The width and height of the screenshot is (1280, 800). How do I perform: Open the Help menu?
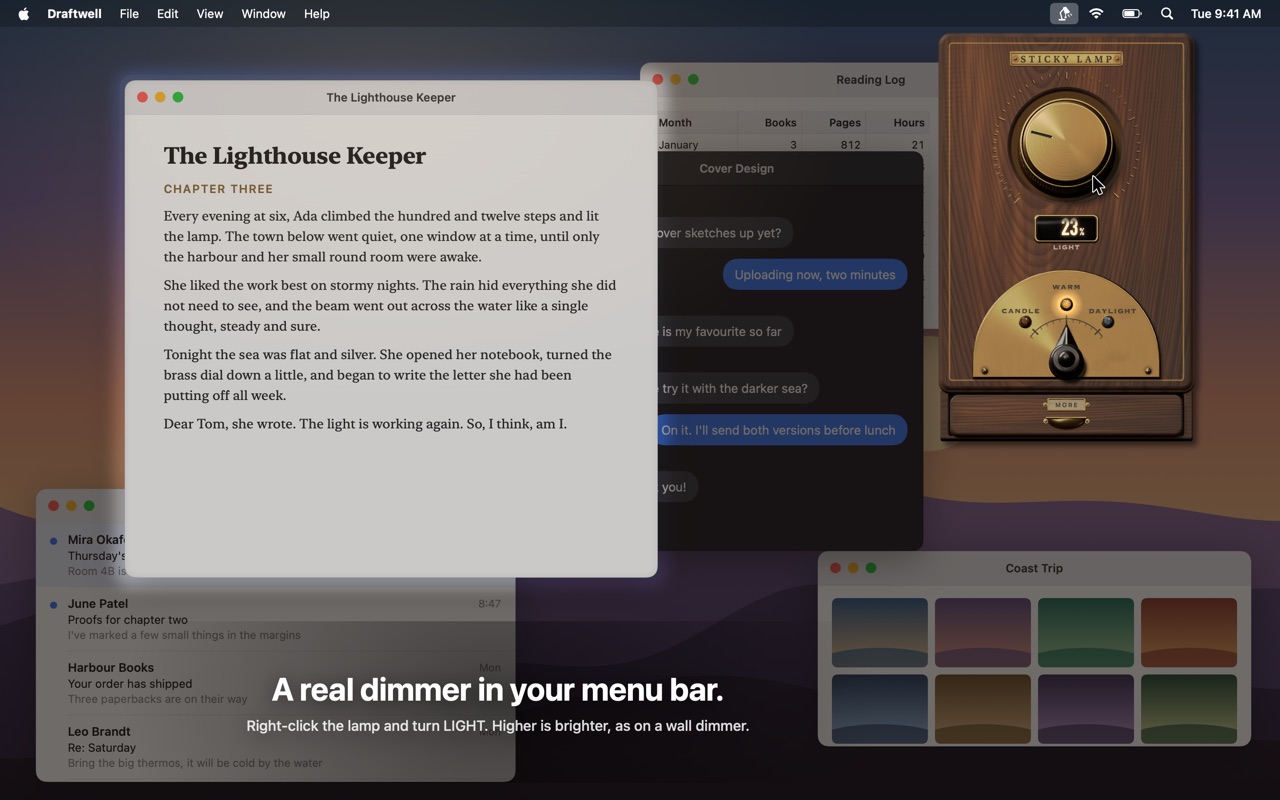click(317, 14)
